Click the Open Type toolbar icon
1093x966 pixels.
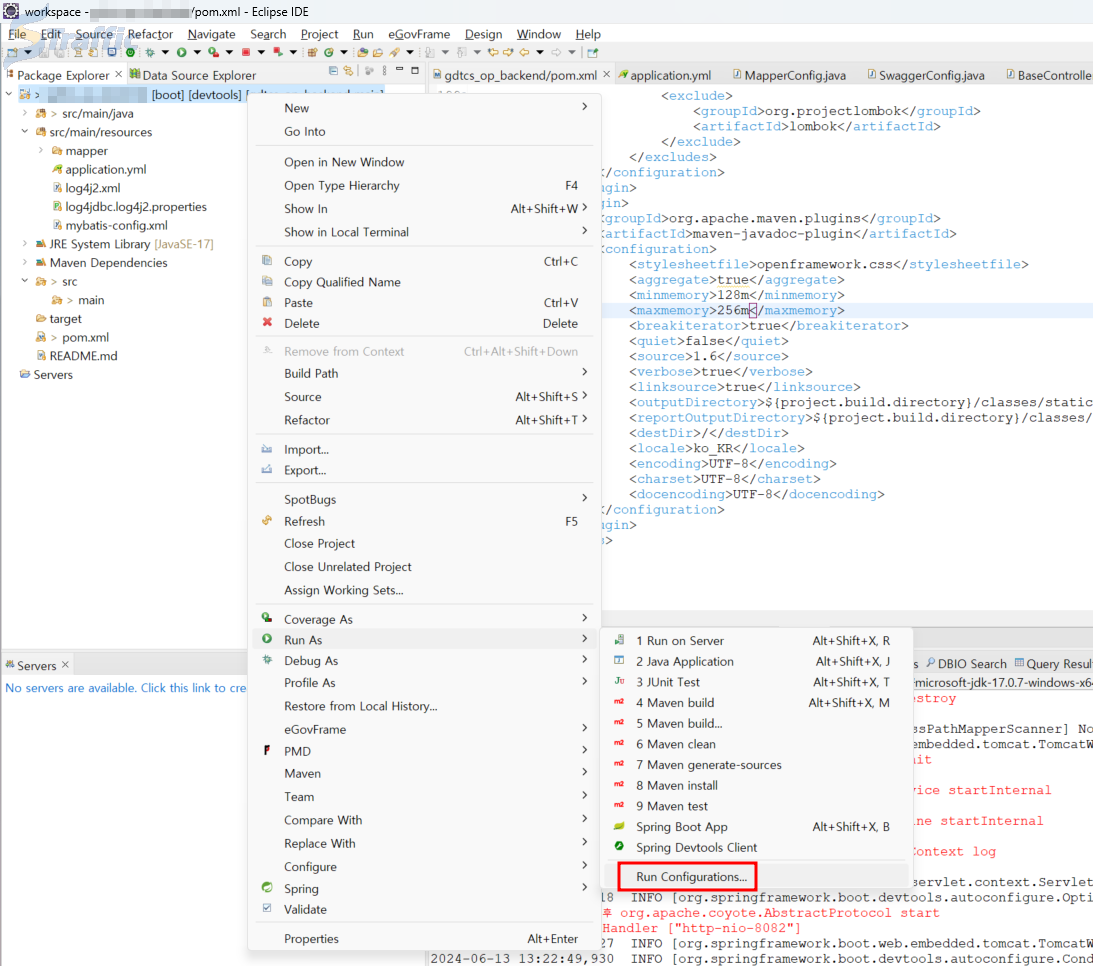pos(362,52)
